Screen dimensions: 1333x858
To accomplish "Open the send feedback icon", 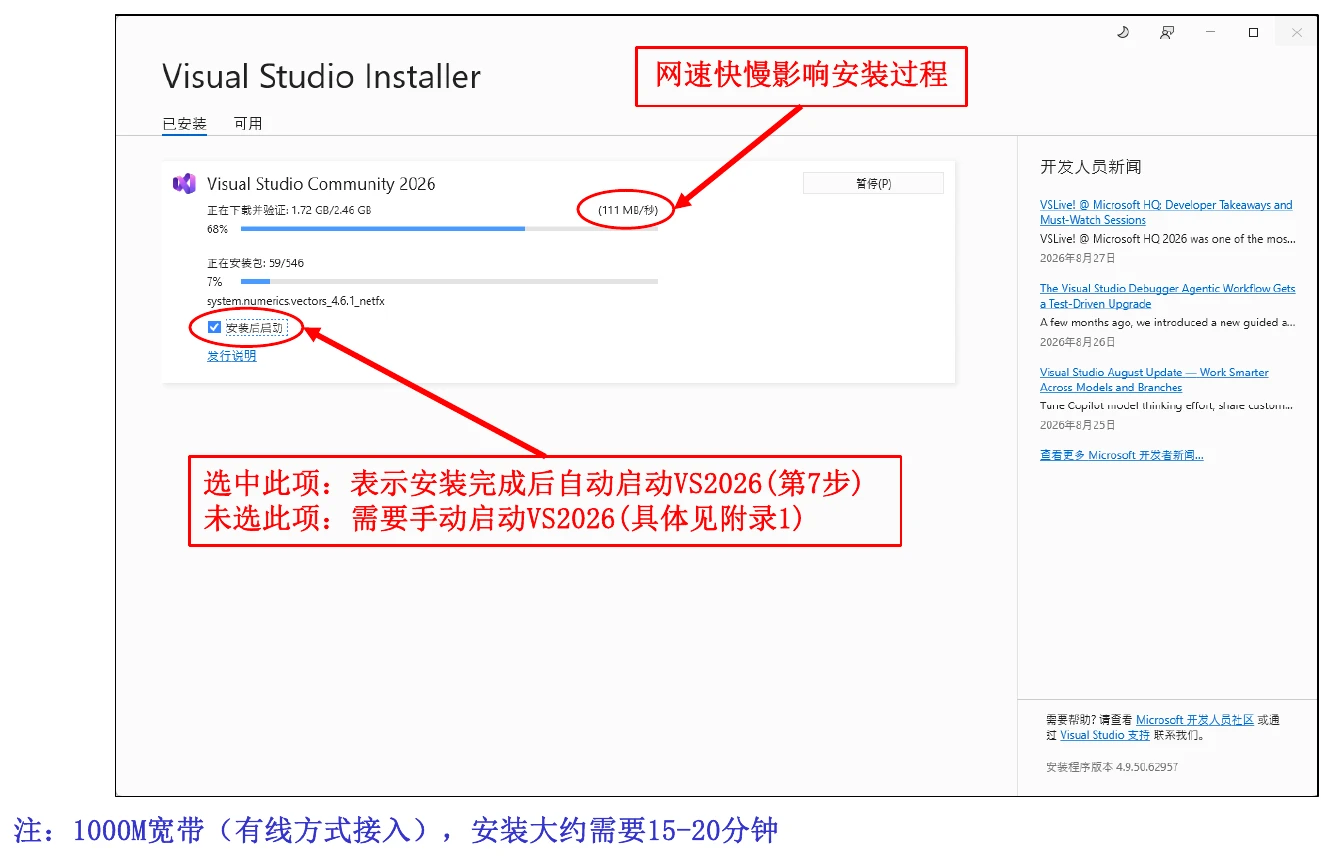I will coord(1167,33).
